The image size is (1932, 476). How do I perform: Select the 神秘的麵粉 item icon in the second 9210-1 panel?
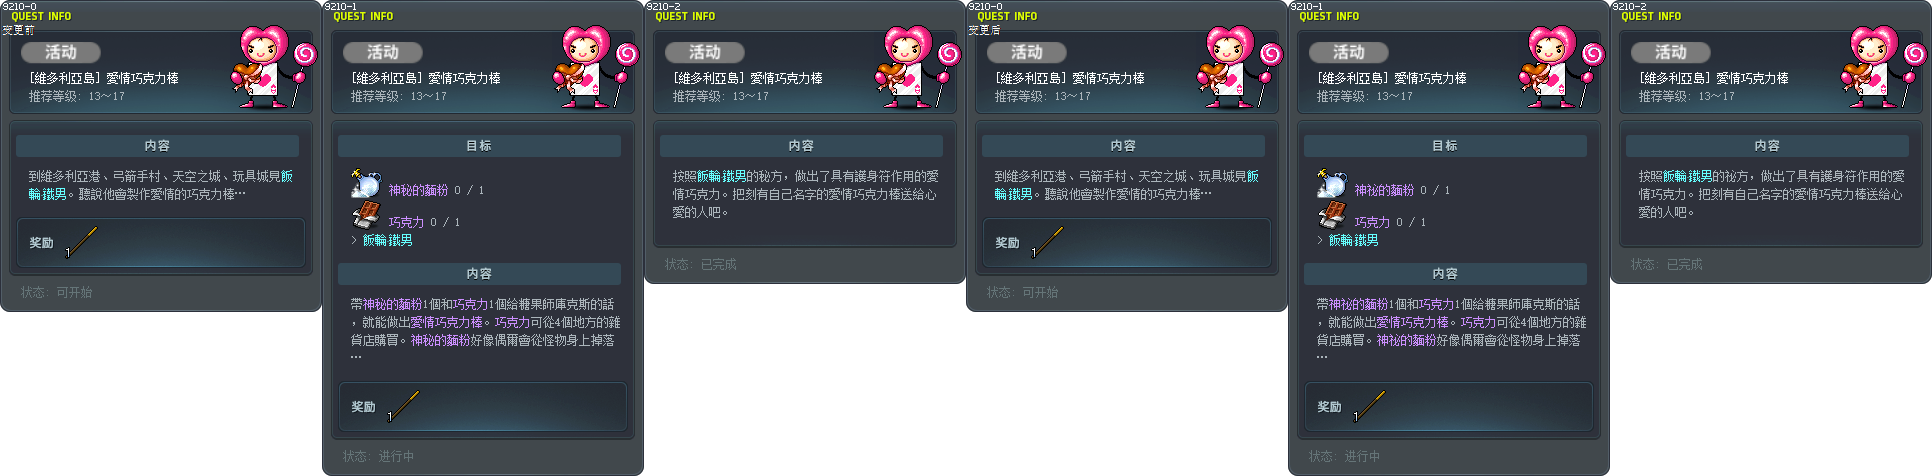tap(1332, 185)
